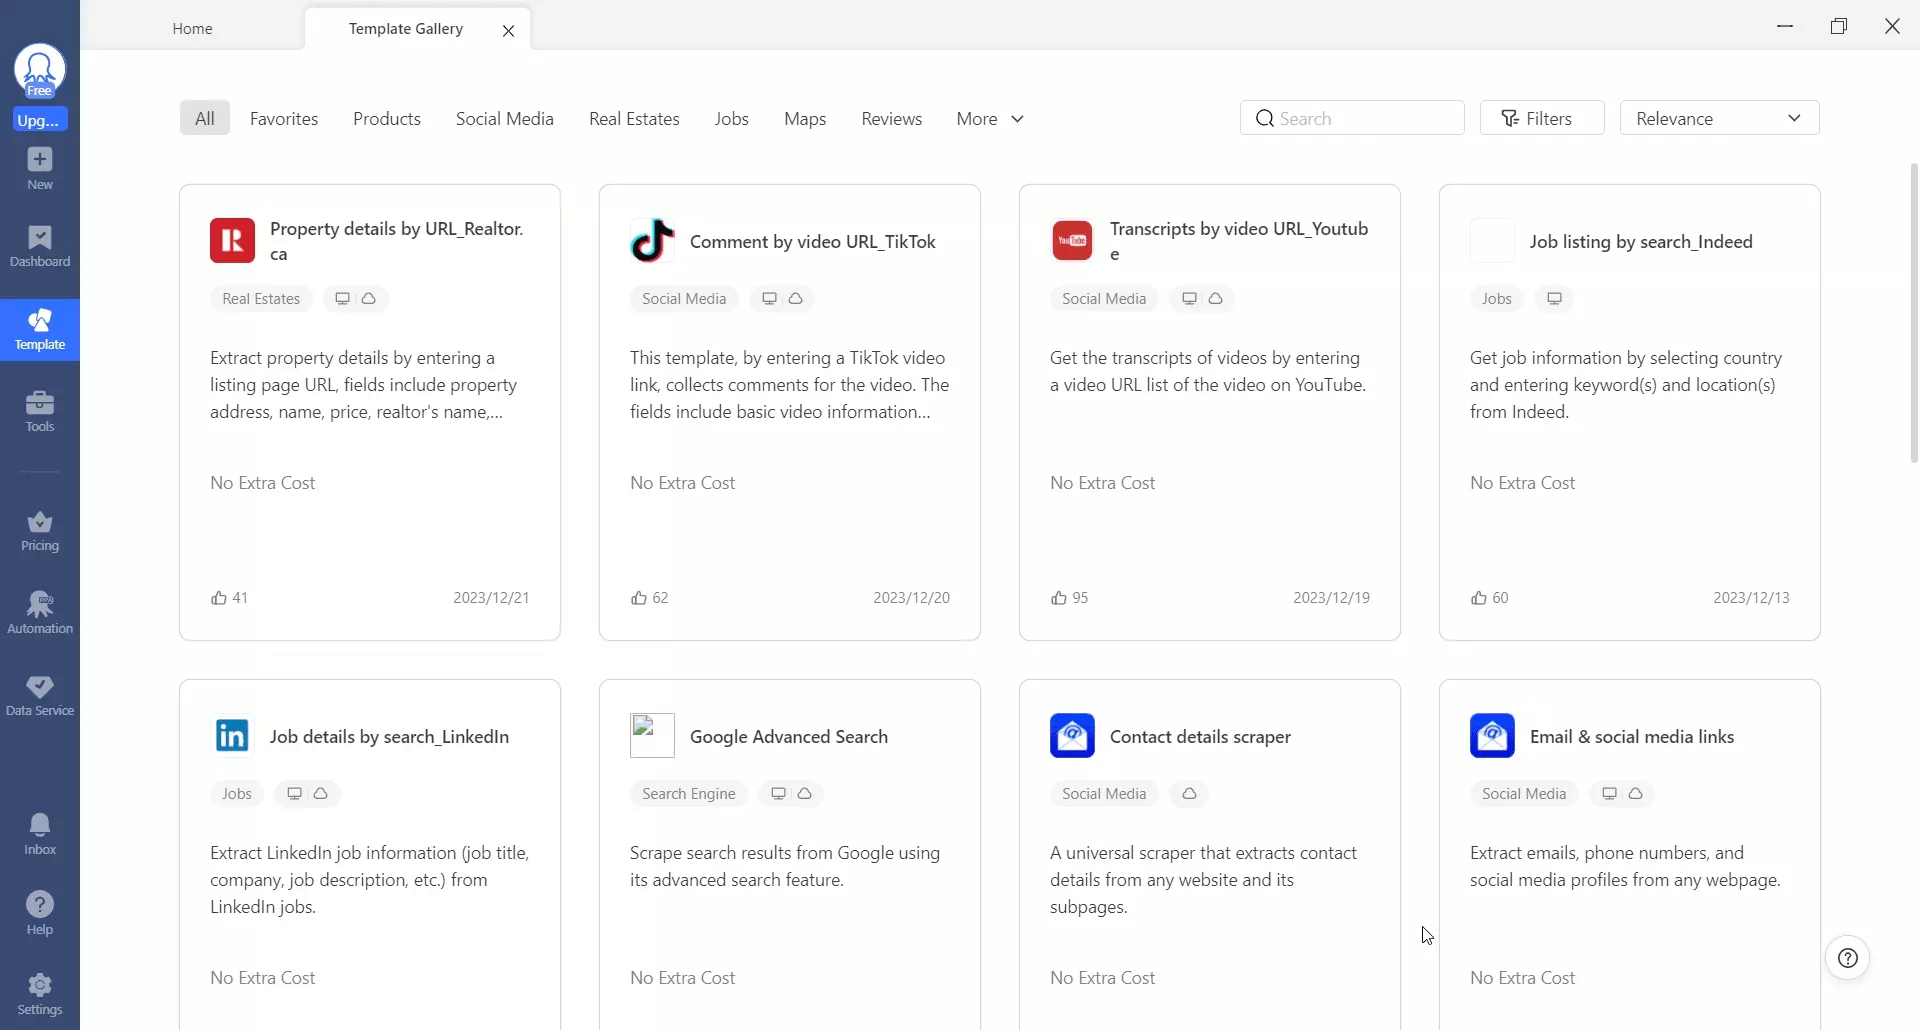Open Data Service in the sidebar
This screenshot has height=1030, width=1920.
40,695
